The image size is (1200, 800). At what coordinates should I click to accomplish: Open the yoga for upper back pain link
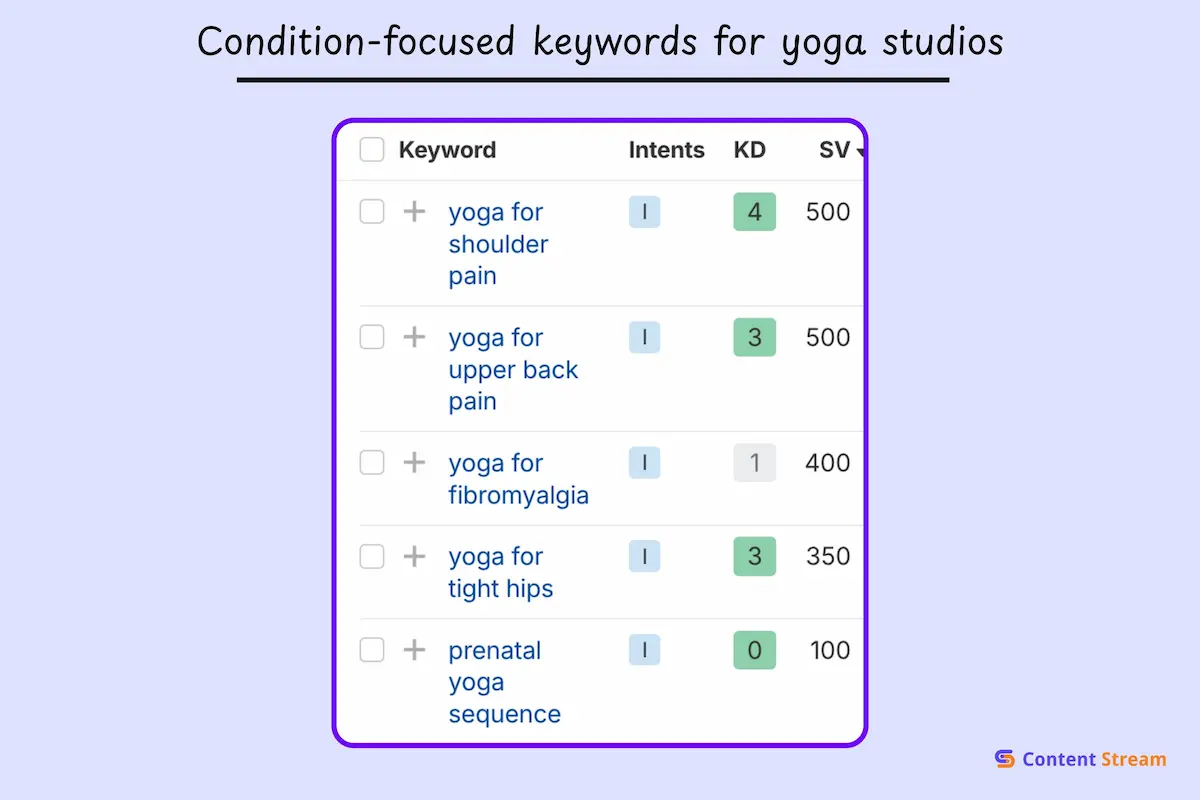tap(513, 370)
